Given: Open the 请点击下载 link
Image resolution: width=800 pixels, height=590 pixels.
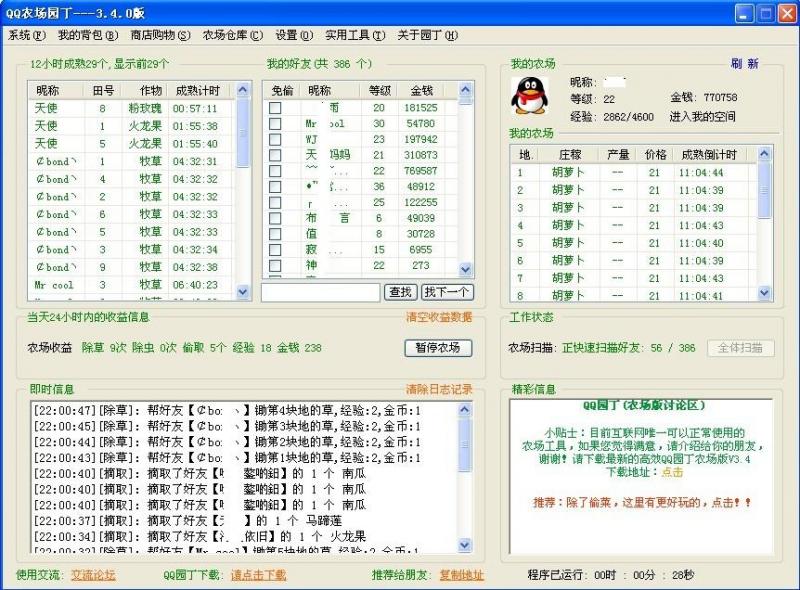Looking at the screenshot, I should (258, 575).
